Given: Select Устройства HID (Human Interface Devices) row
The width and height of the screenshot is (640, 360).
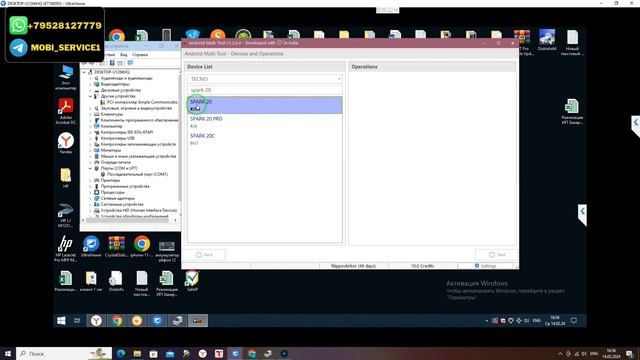Looking at the screenshot, I should click(136, 210).
